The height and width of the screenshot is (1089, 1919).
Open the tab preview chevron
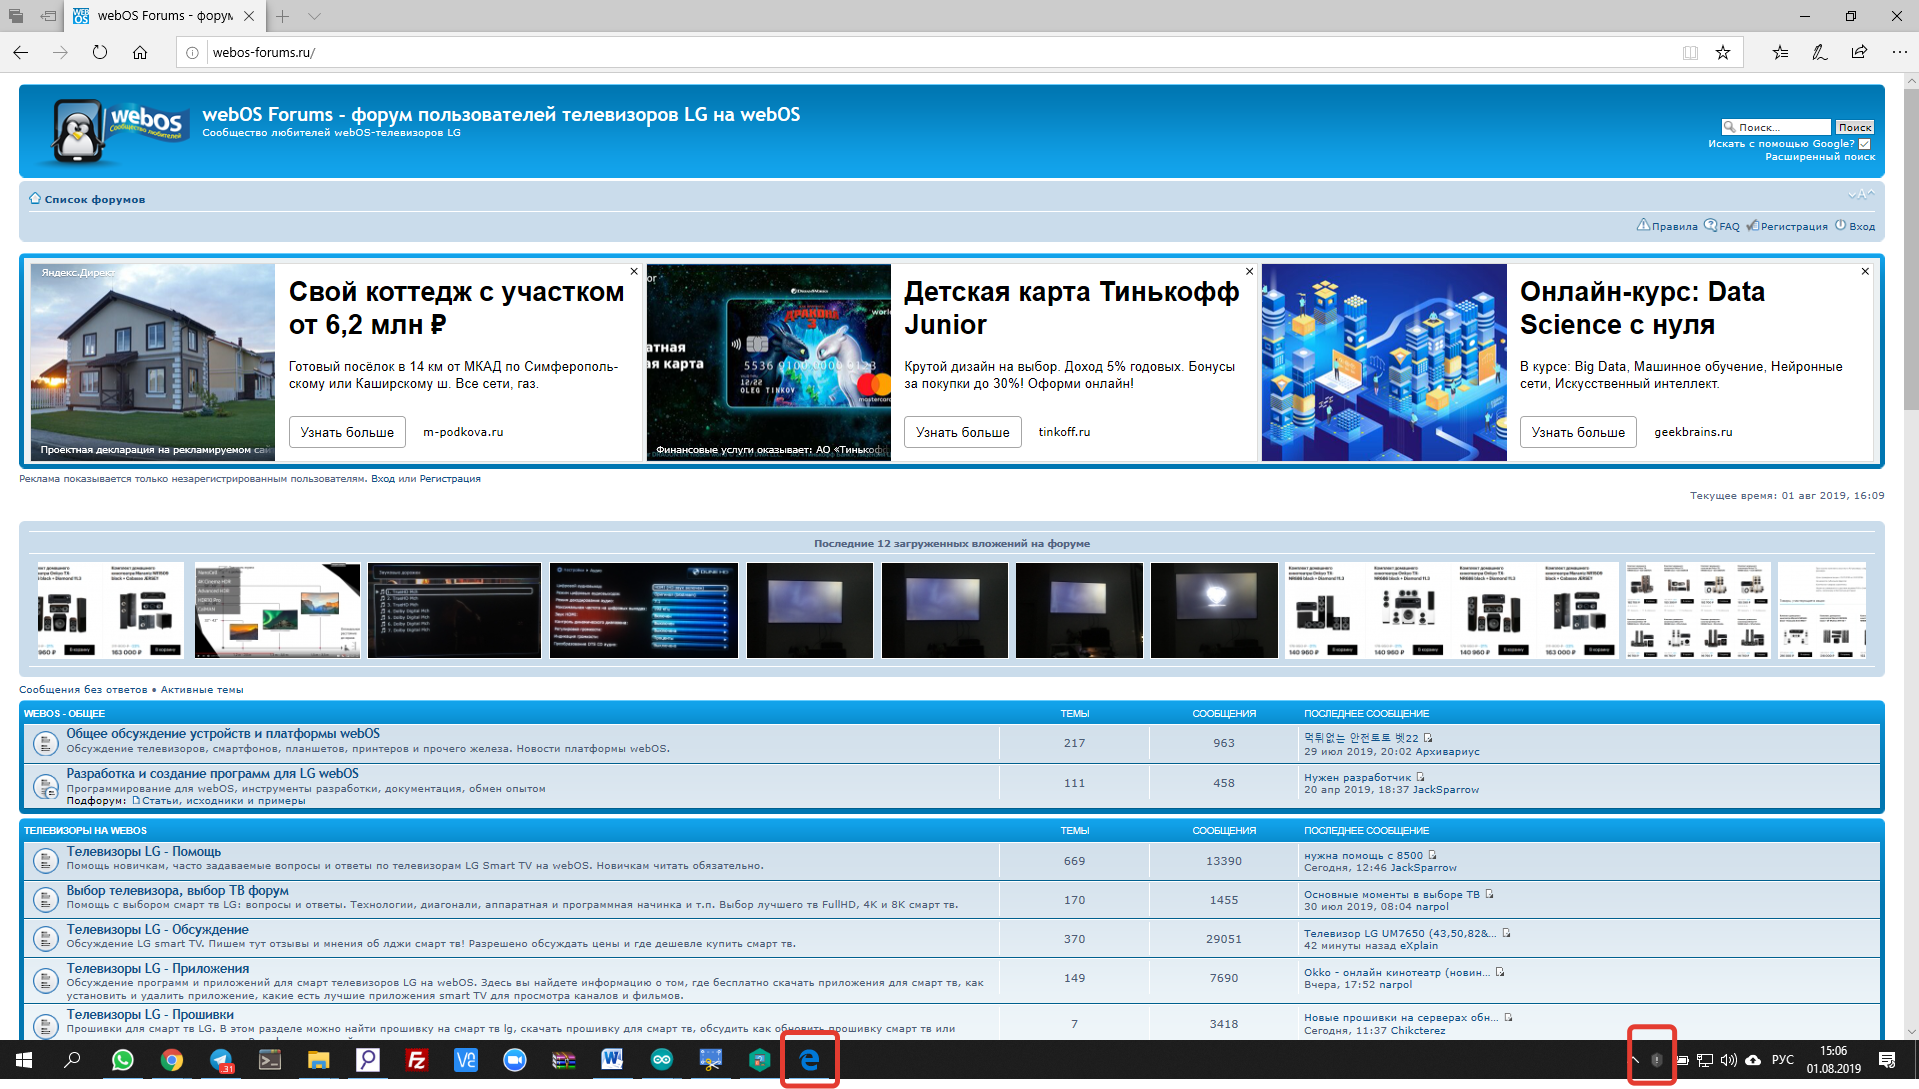(314, 16)
